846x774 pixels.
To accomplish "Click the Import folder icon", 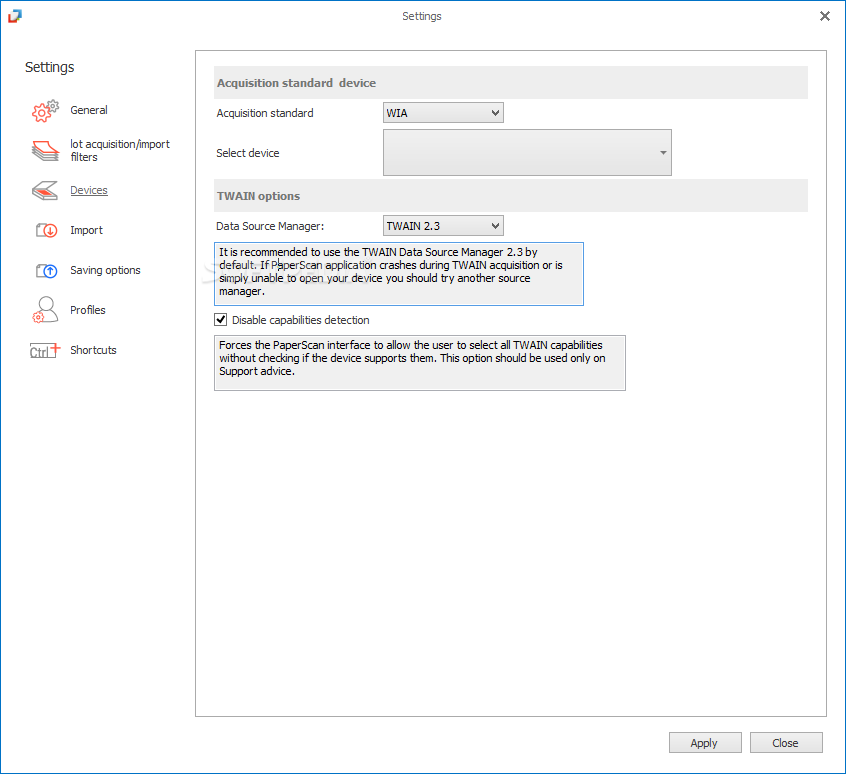I will pos(46,230).
